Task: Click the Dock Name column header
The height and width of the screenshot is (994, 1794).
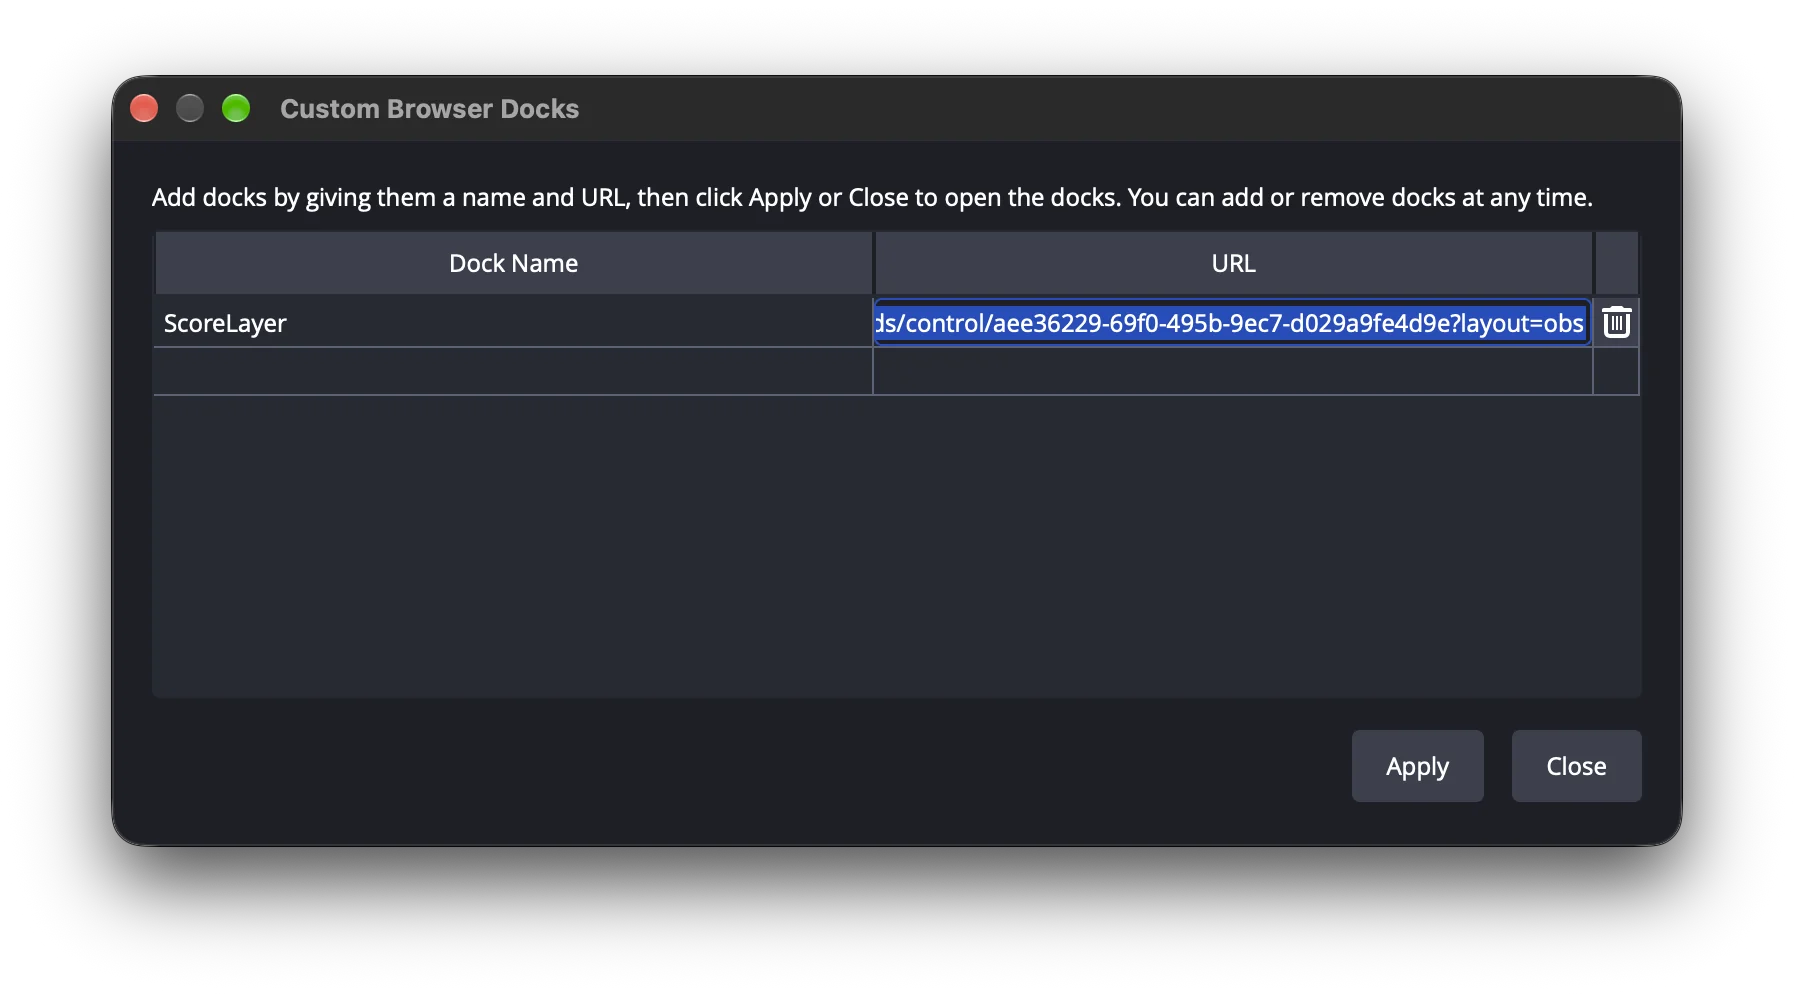Action: coord(513,263)
